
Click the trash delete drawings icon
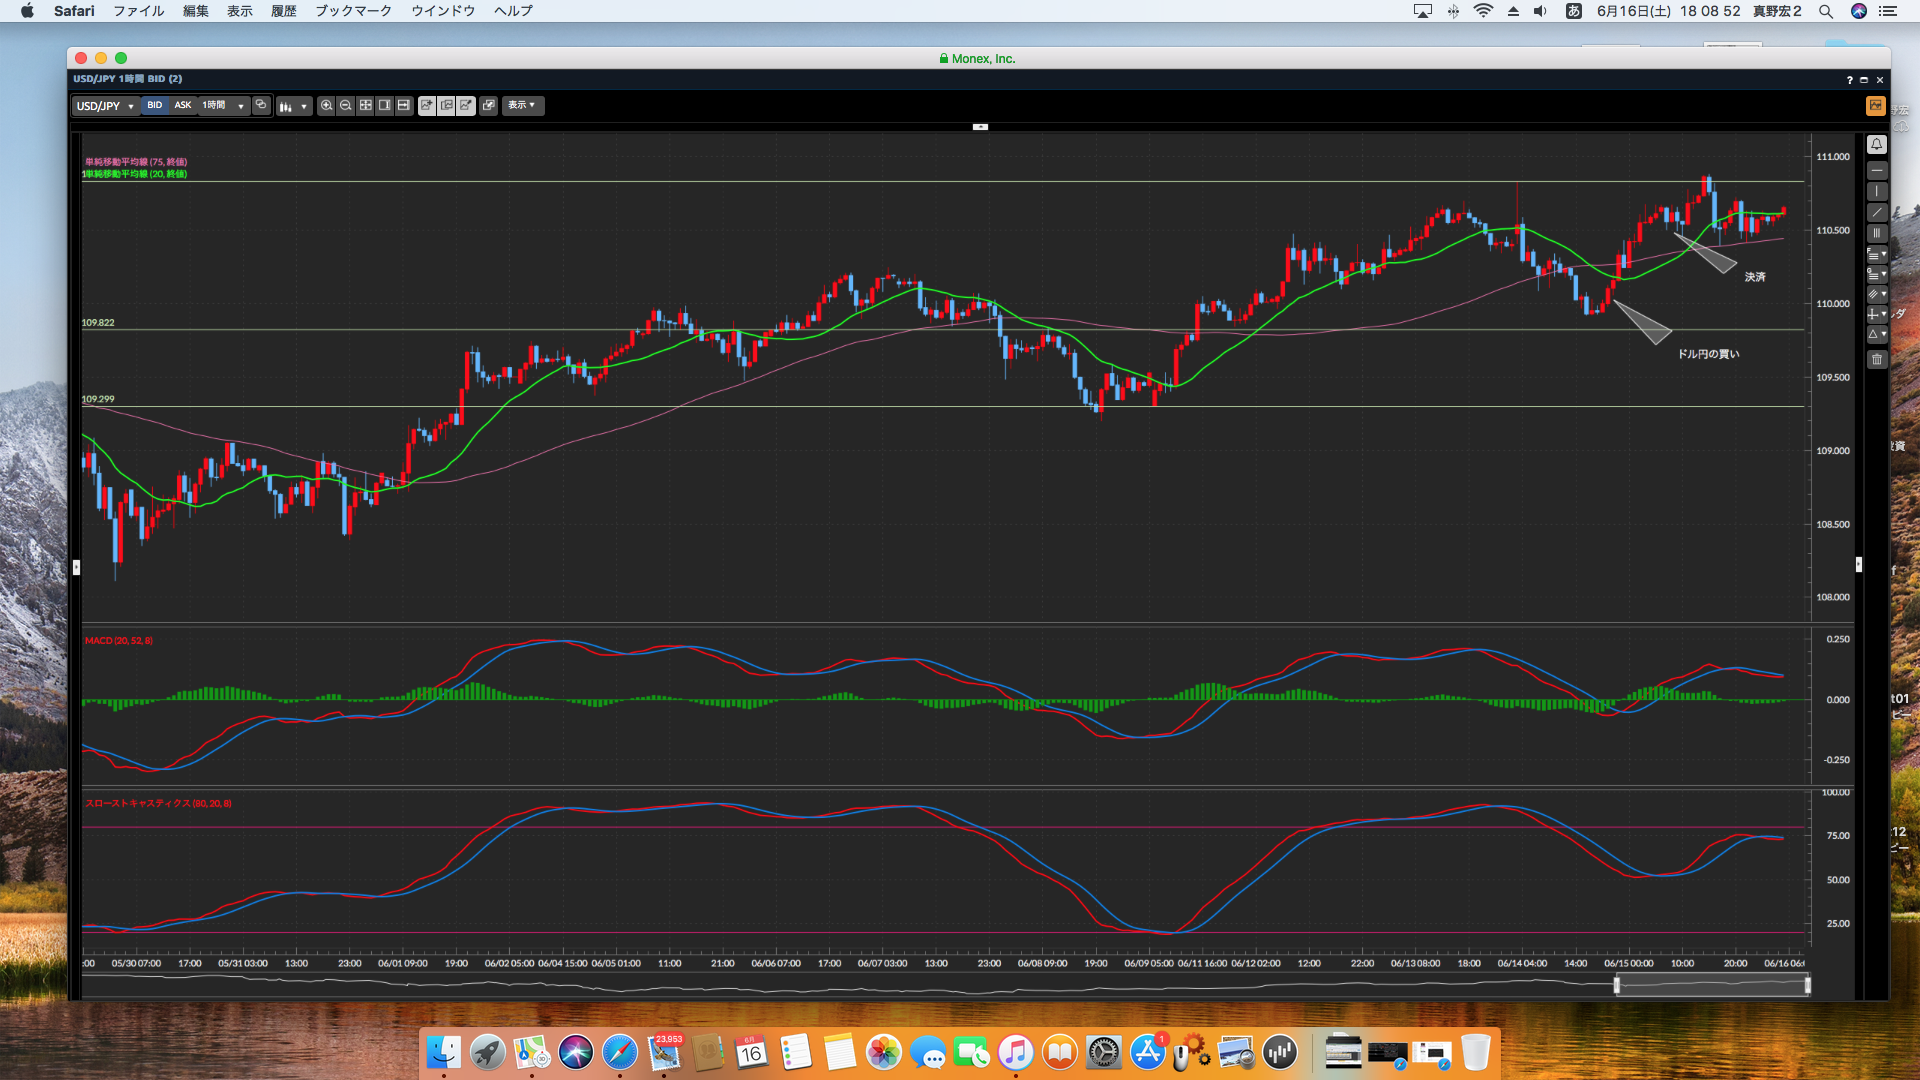1877,359
